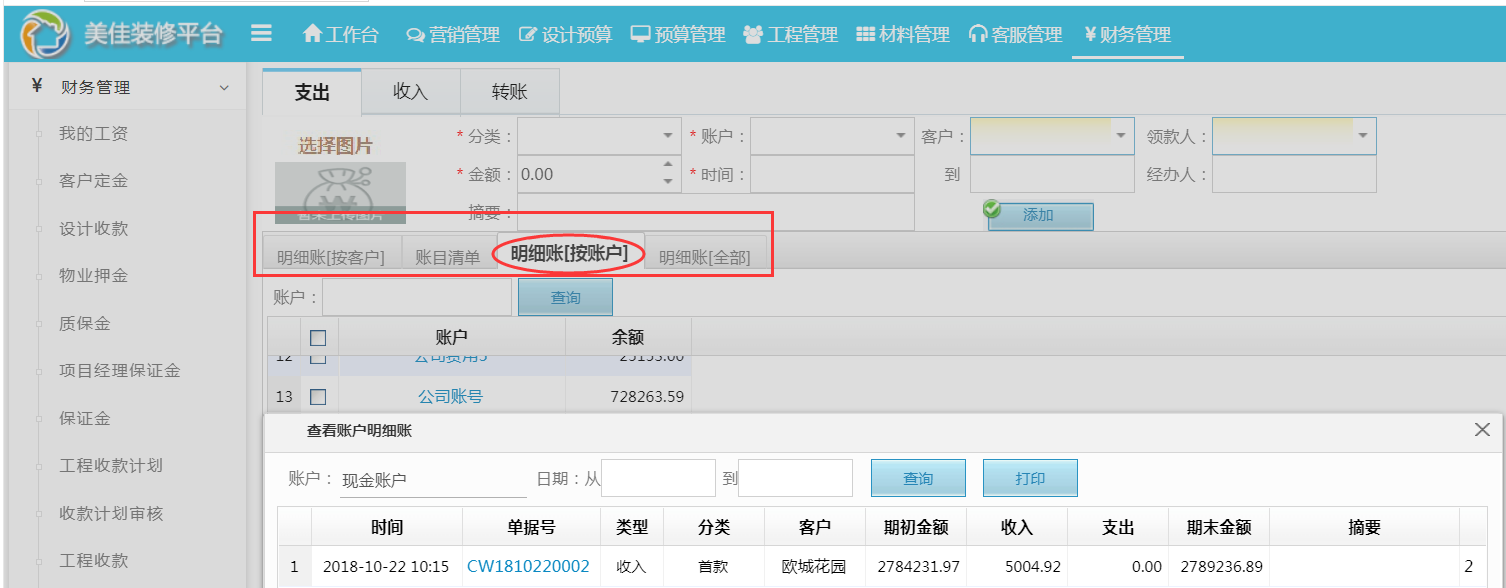The image size is (1506, 588).
Task: Open 营销管理 chat bubble menu
Action: (x=415, y=35)
